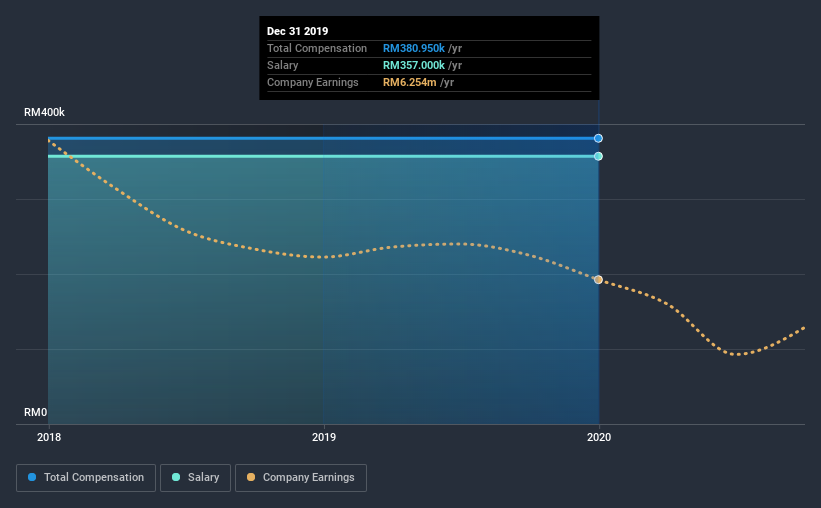Toggle the Total Compensation legend button
This screenshot has width=821, height=508.
[x=86, y=478]
